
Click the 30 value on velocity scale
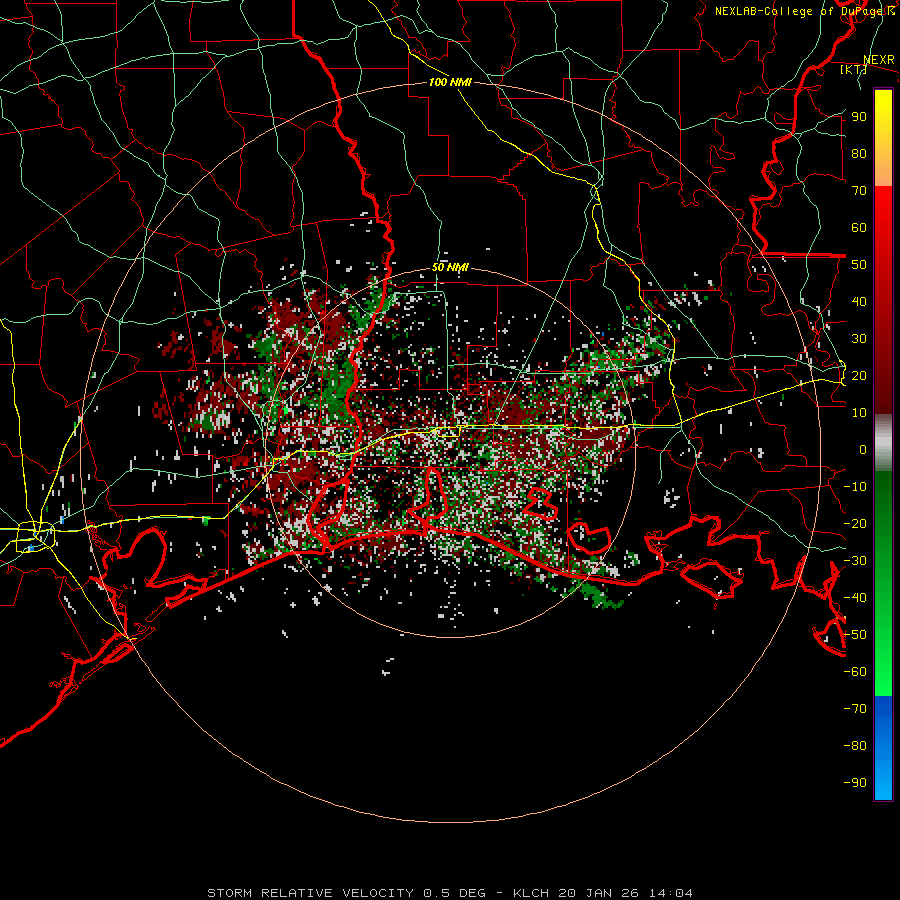(859, 339)
